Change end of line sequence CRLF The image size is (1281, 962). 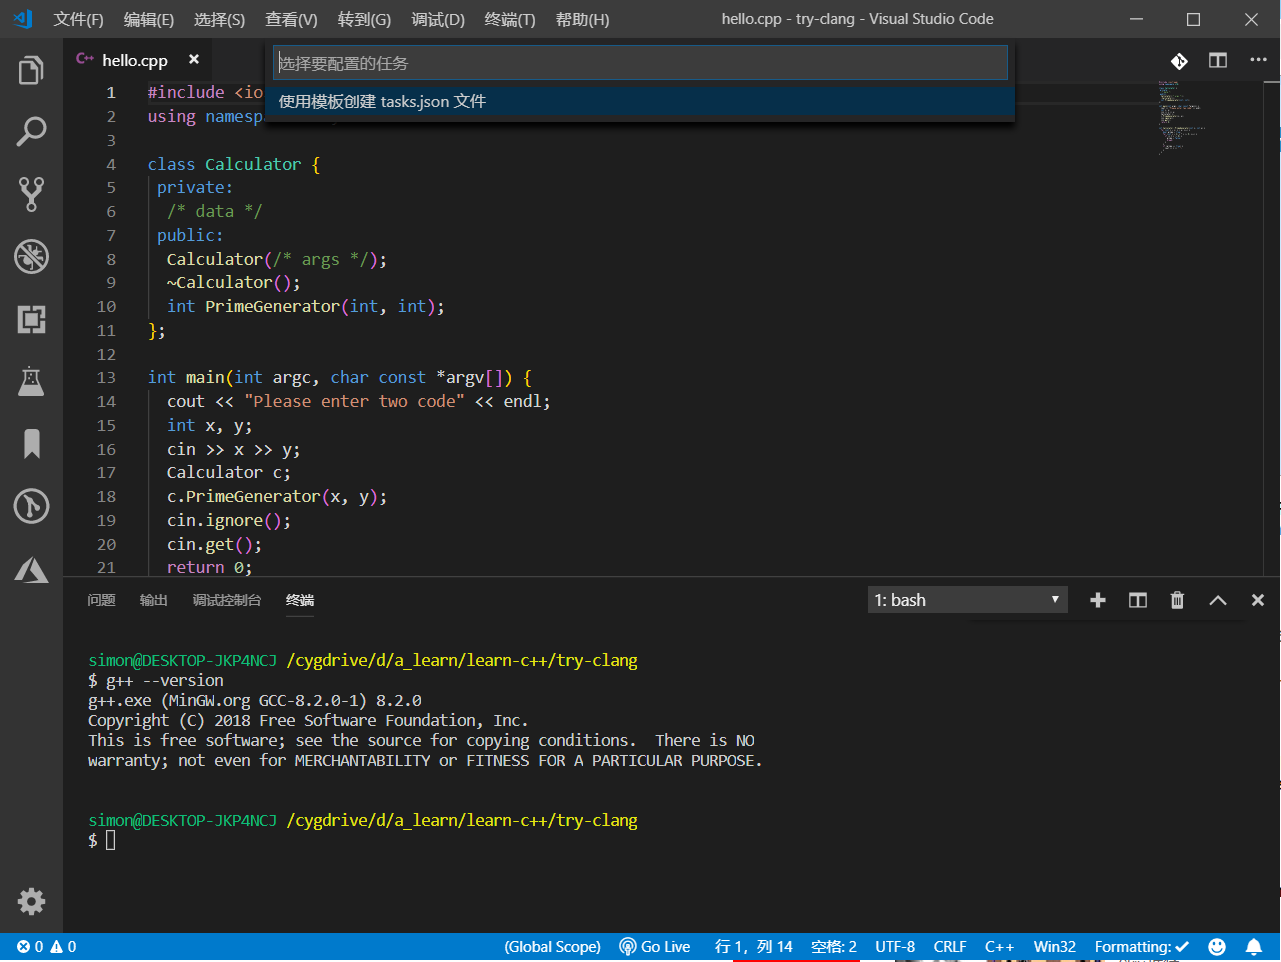tap(950, 947)
